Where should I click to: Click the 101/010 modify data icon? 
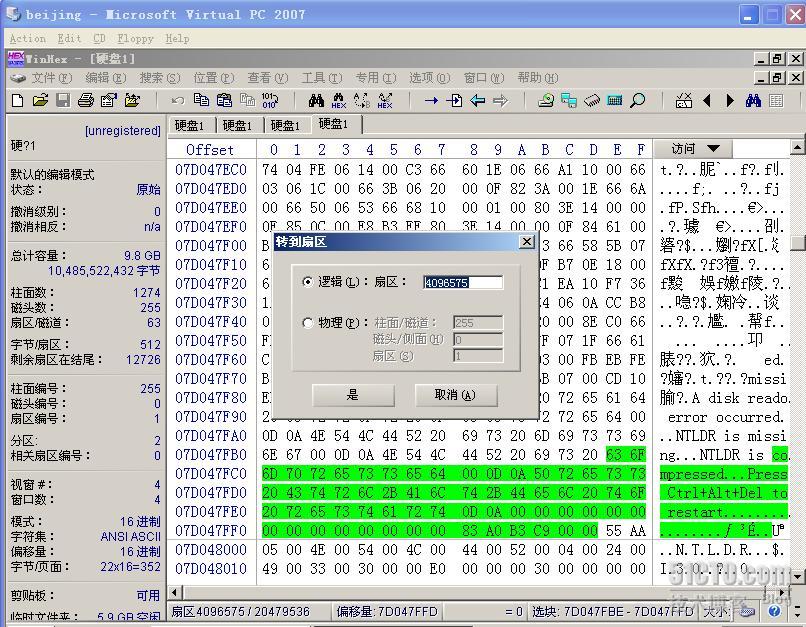[270, 100]
